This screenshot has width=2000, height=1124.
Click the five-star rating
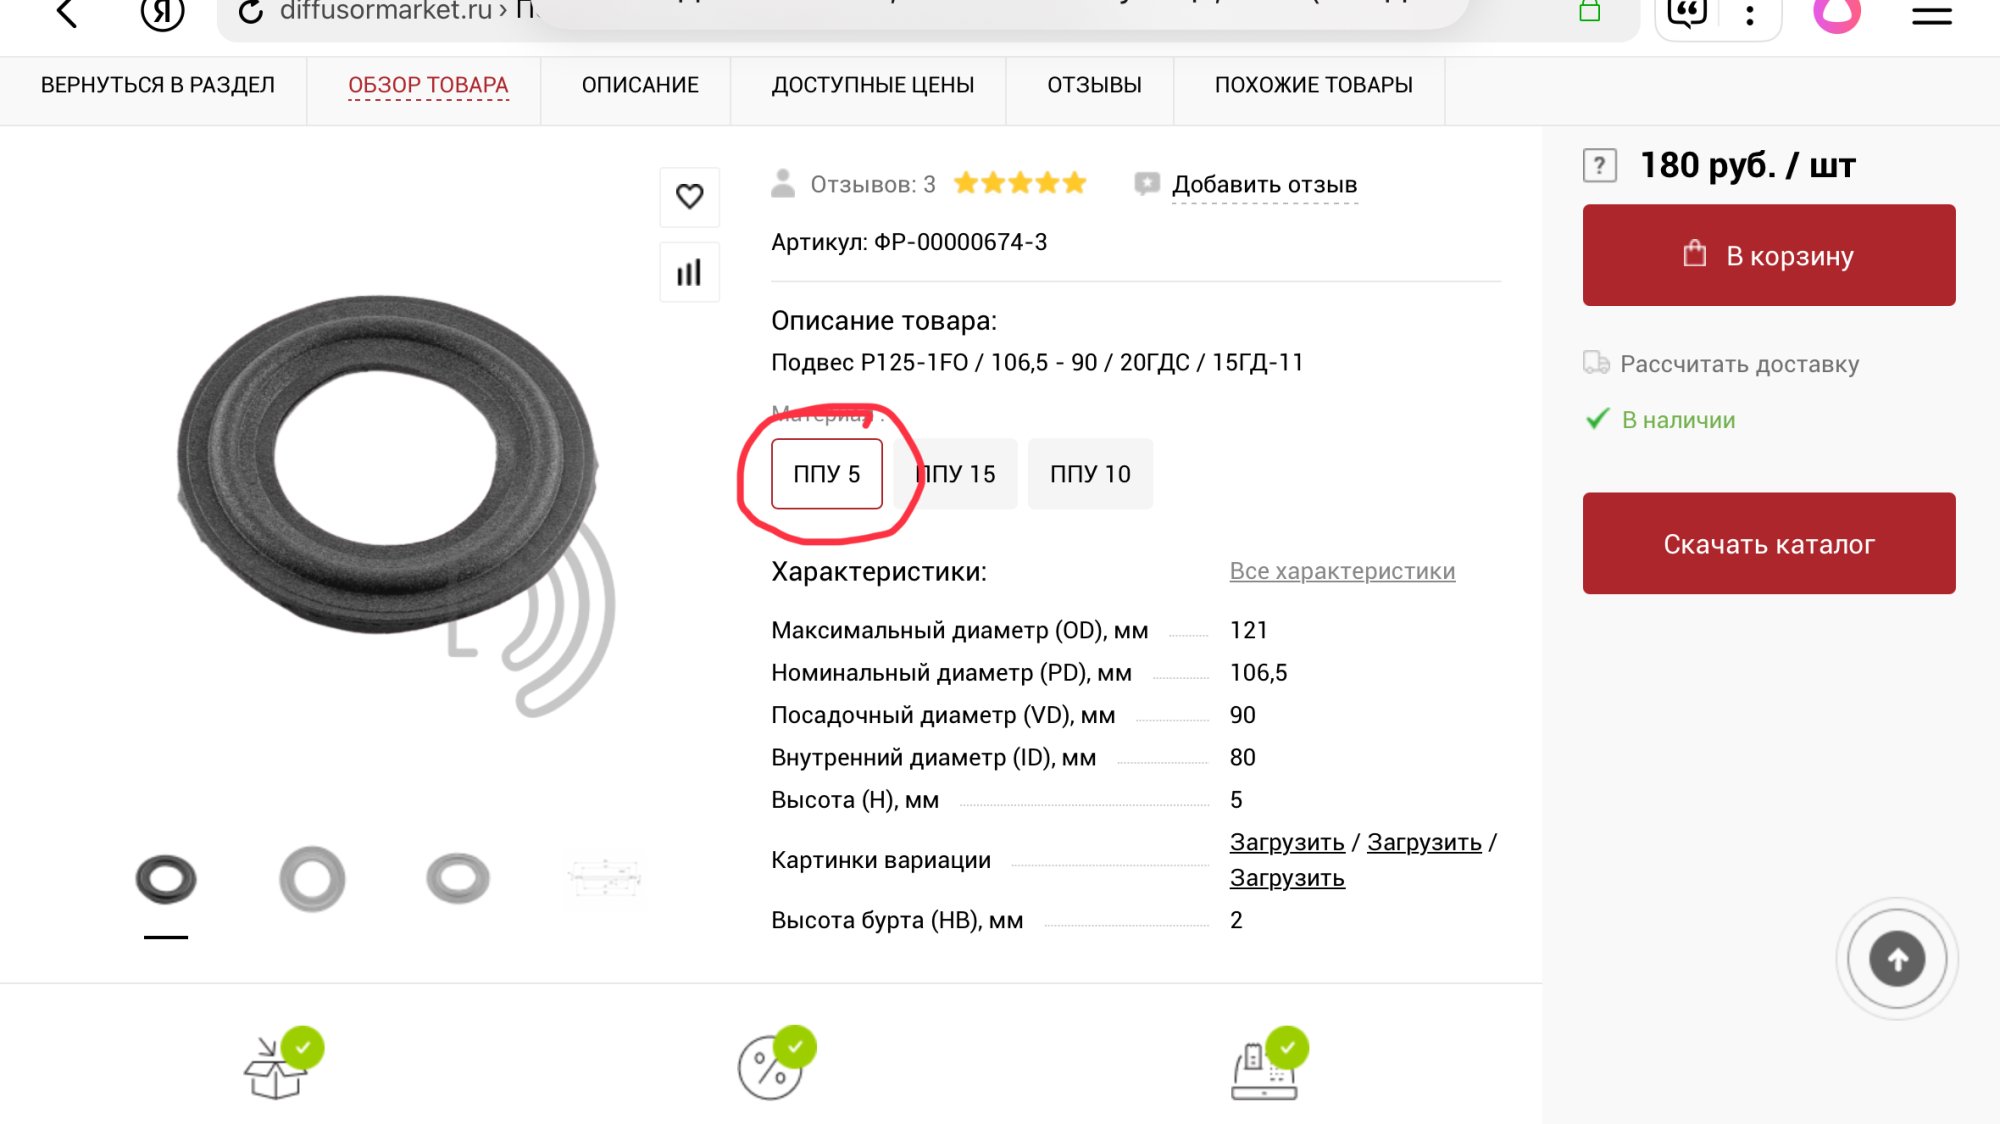click(1019, 183)
